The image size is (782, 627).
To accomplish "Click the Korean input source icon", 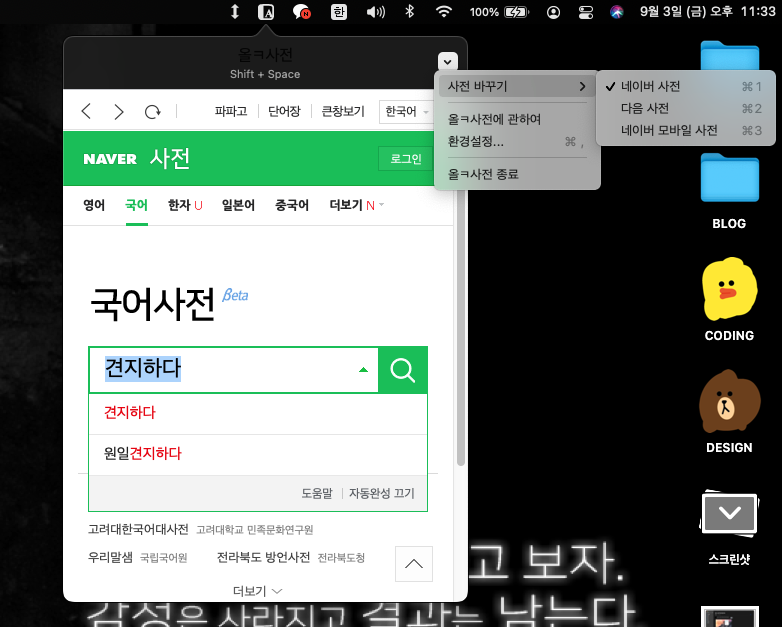I will tap(339, 11).
